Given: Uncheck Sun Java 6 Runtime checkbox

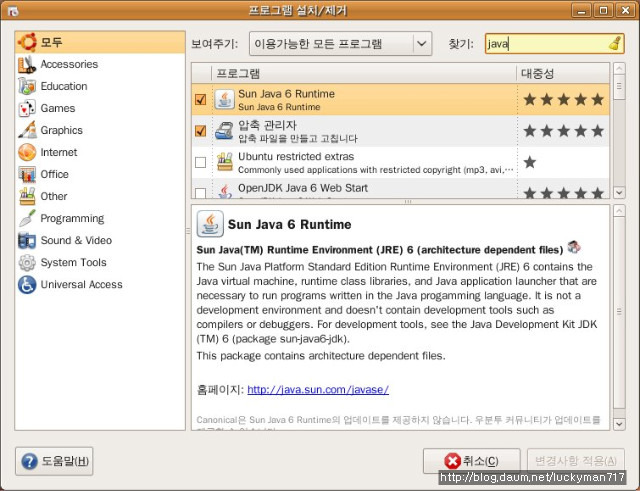Looking at the screenshot, I should pyautogui.click(x=200, y=99).
